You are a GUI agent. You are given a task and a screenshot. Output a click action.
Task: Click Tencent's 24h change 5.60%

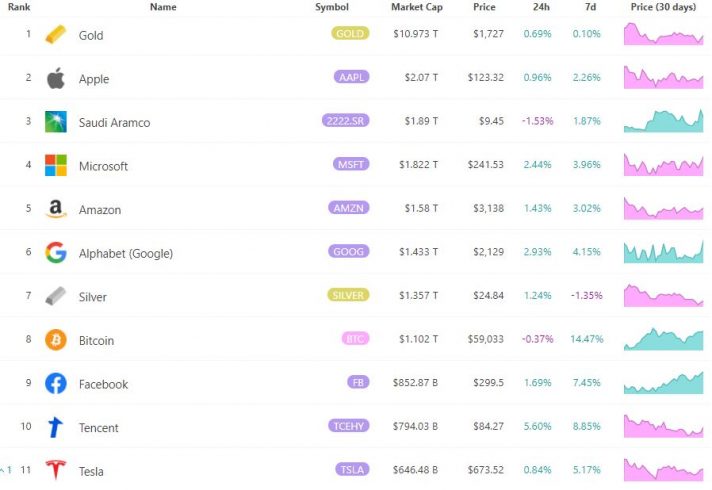tap(538, 426)
